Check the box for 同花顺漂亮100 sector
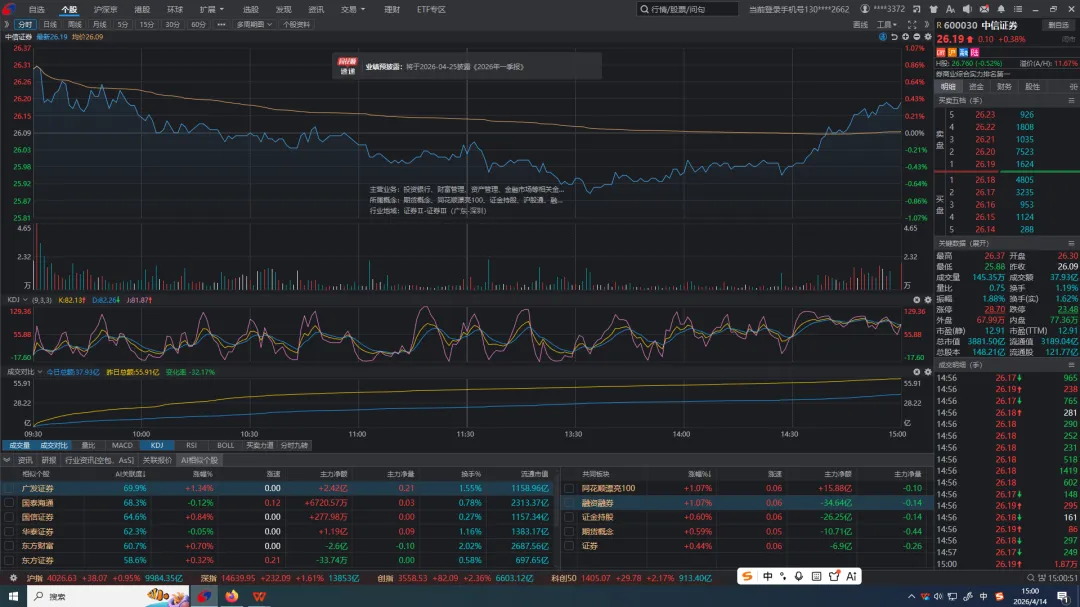The height and width of the screenshot is (607, 1080). tap(569, 488)
